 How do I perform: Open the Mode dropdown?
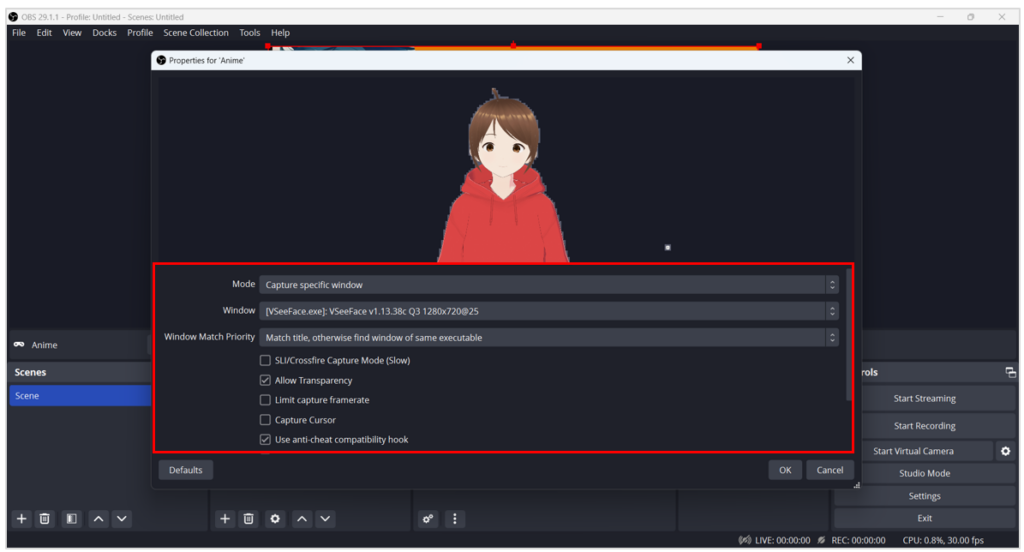[548, 285]
